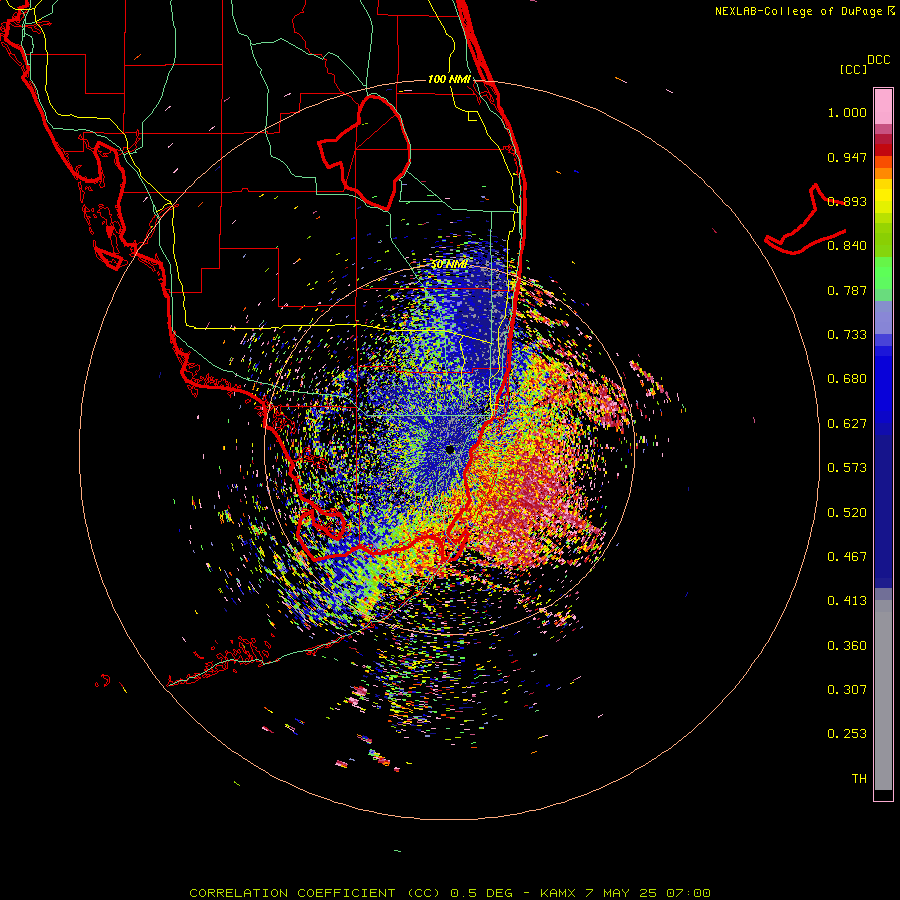Click the 0.307 scale value

pyautogui.click(x=847, y=690)
